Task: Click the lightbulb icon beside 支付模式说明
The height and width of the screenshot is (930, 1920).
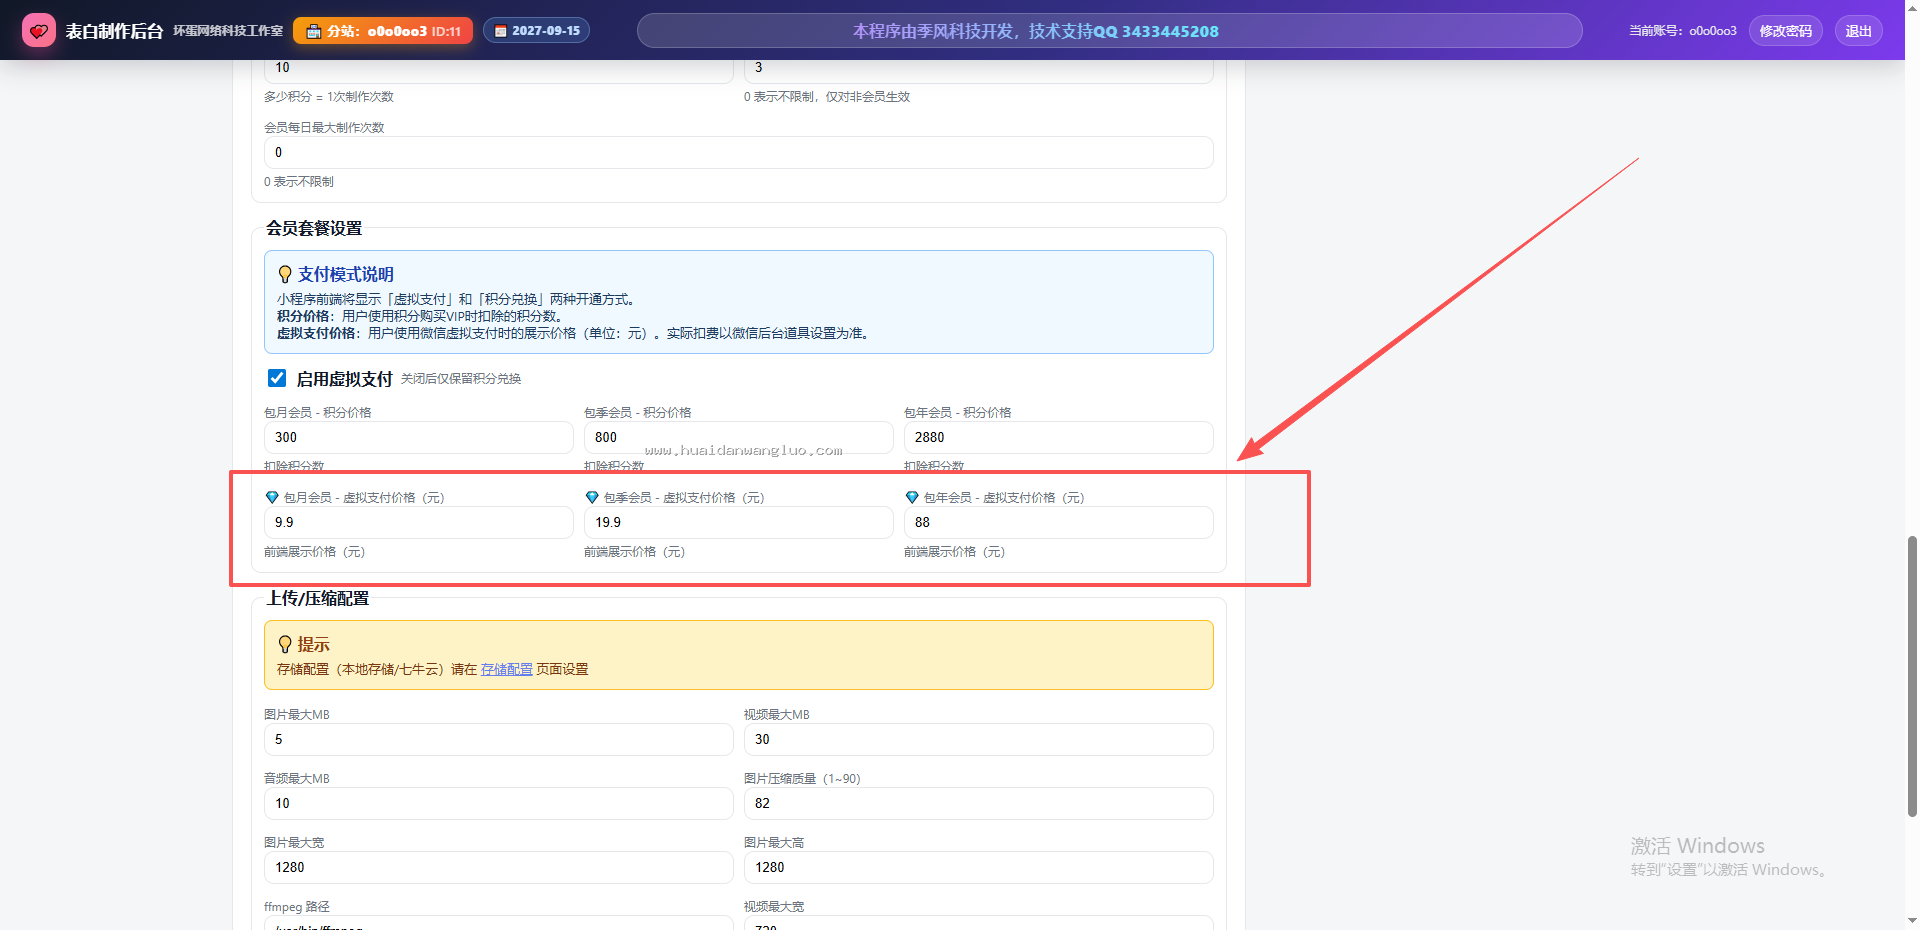Action: point(285,274)
